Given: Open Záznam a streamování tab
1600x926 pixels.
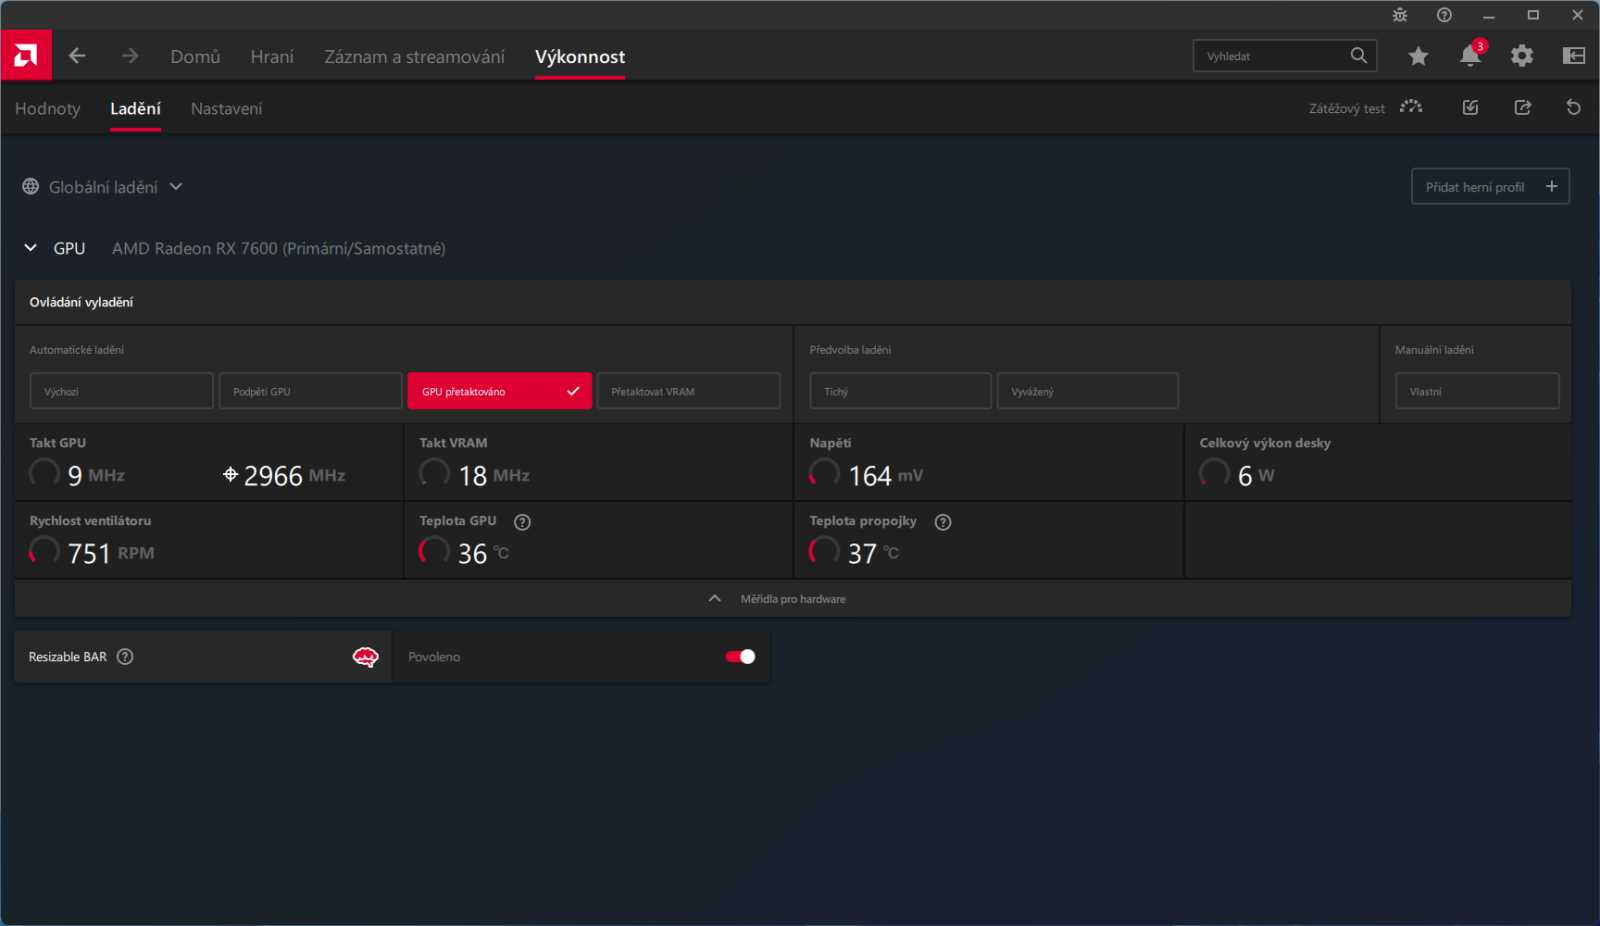Looking at the screenshot, I should (414, 57).
